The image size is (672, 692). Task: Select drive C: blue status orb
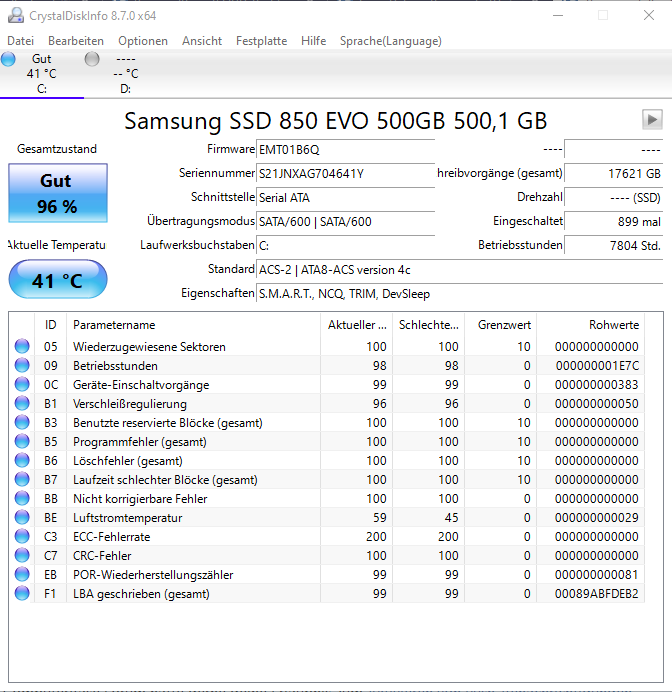(x=8, y=59)
